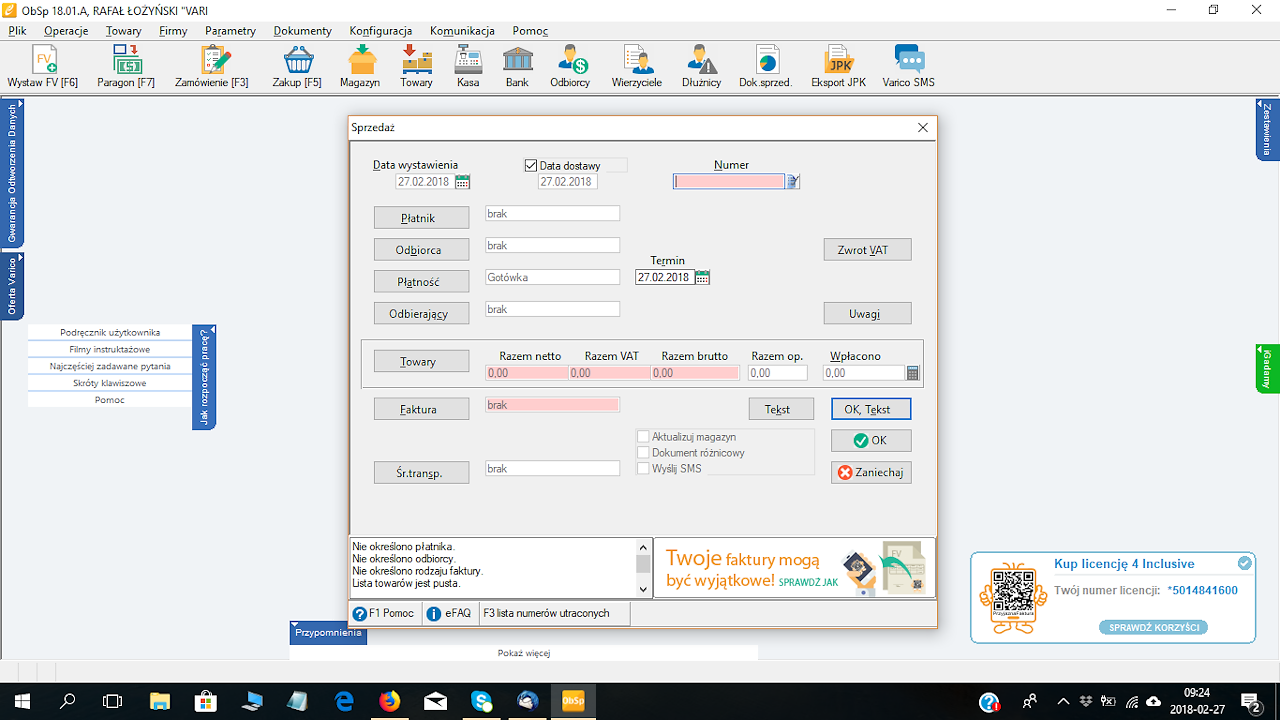Click the Wpłacono amount field
This screenshot has width=1280, height=720.
864,373
